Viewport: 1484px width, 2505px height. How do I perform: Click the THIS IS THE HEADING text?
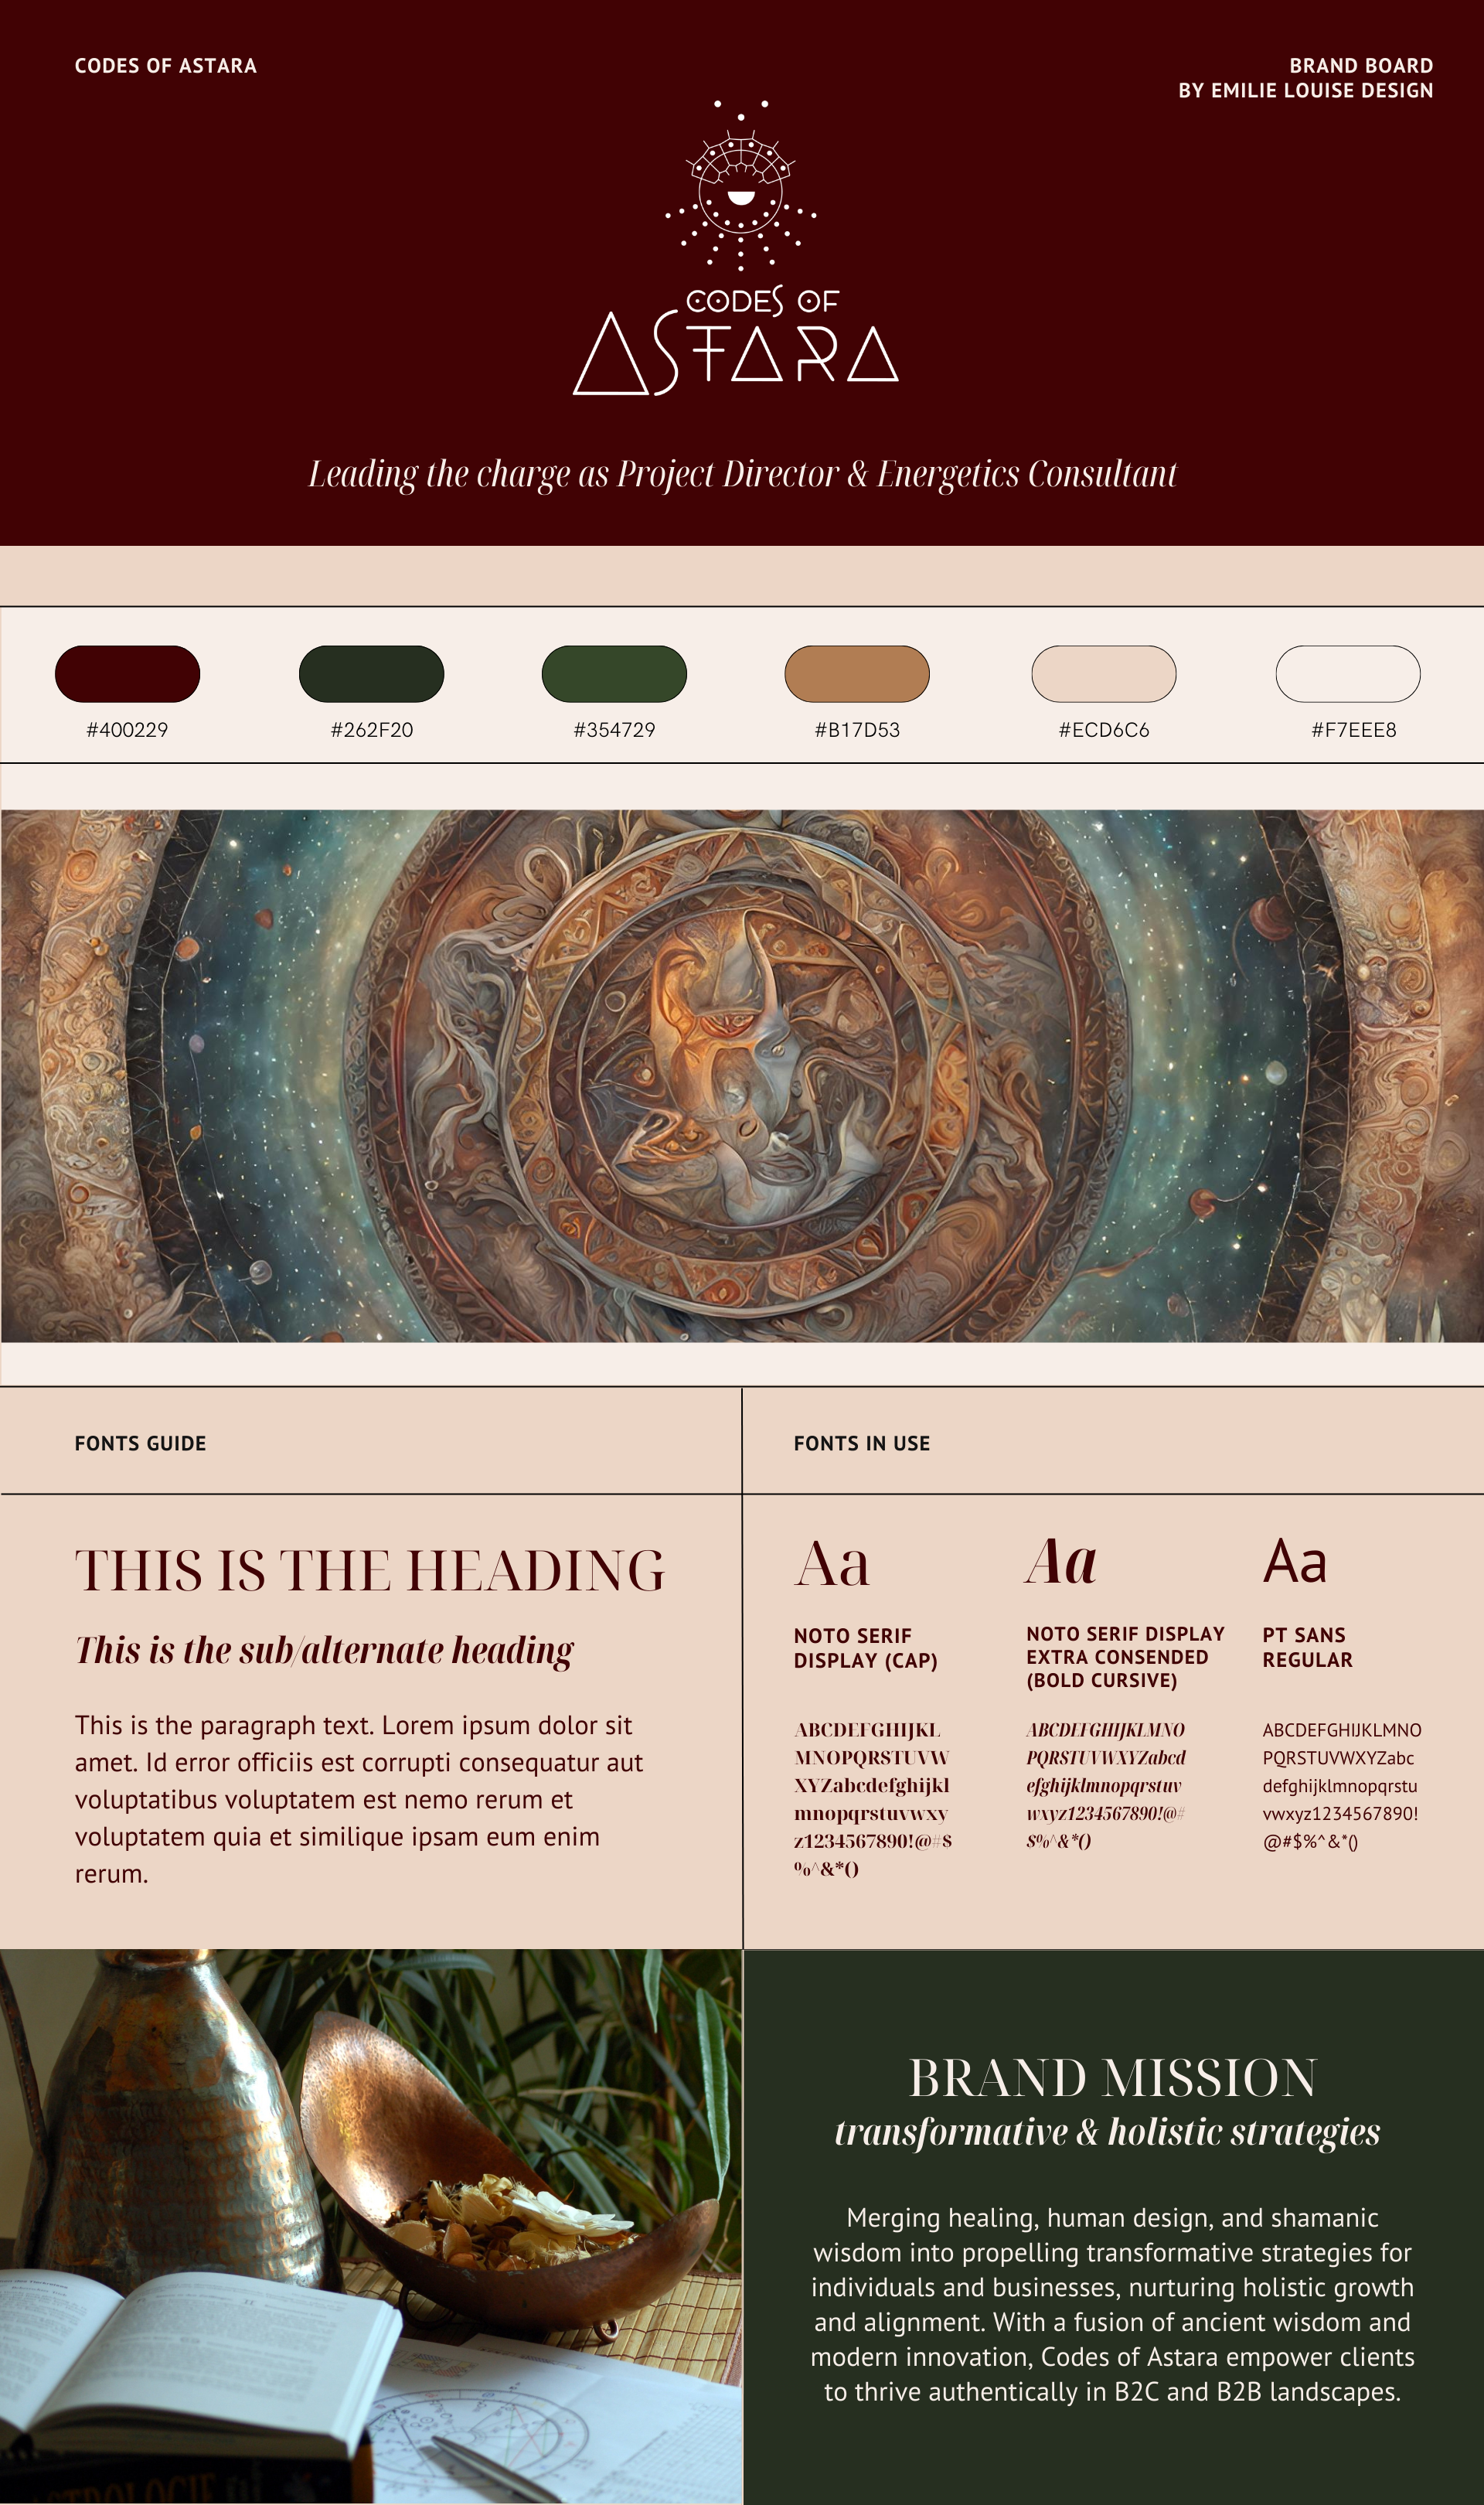(x=370, y=1570)
